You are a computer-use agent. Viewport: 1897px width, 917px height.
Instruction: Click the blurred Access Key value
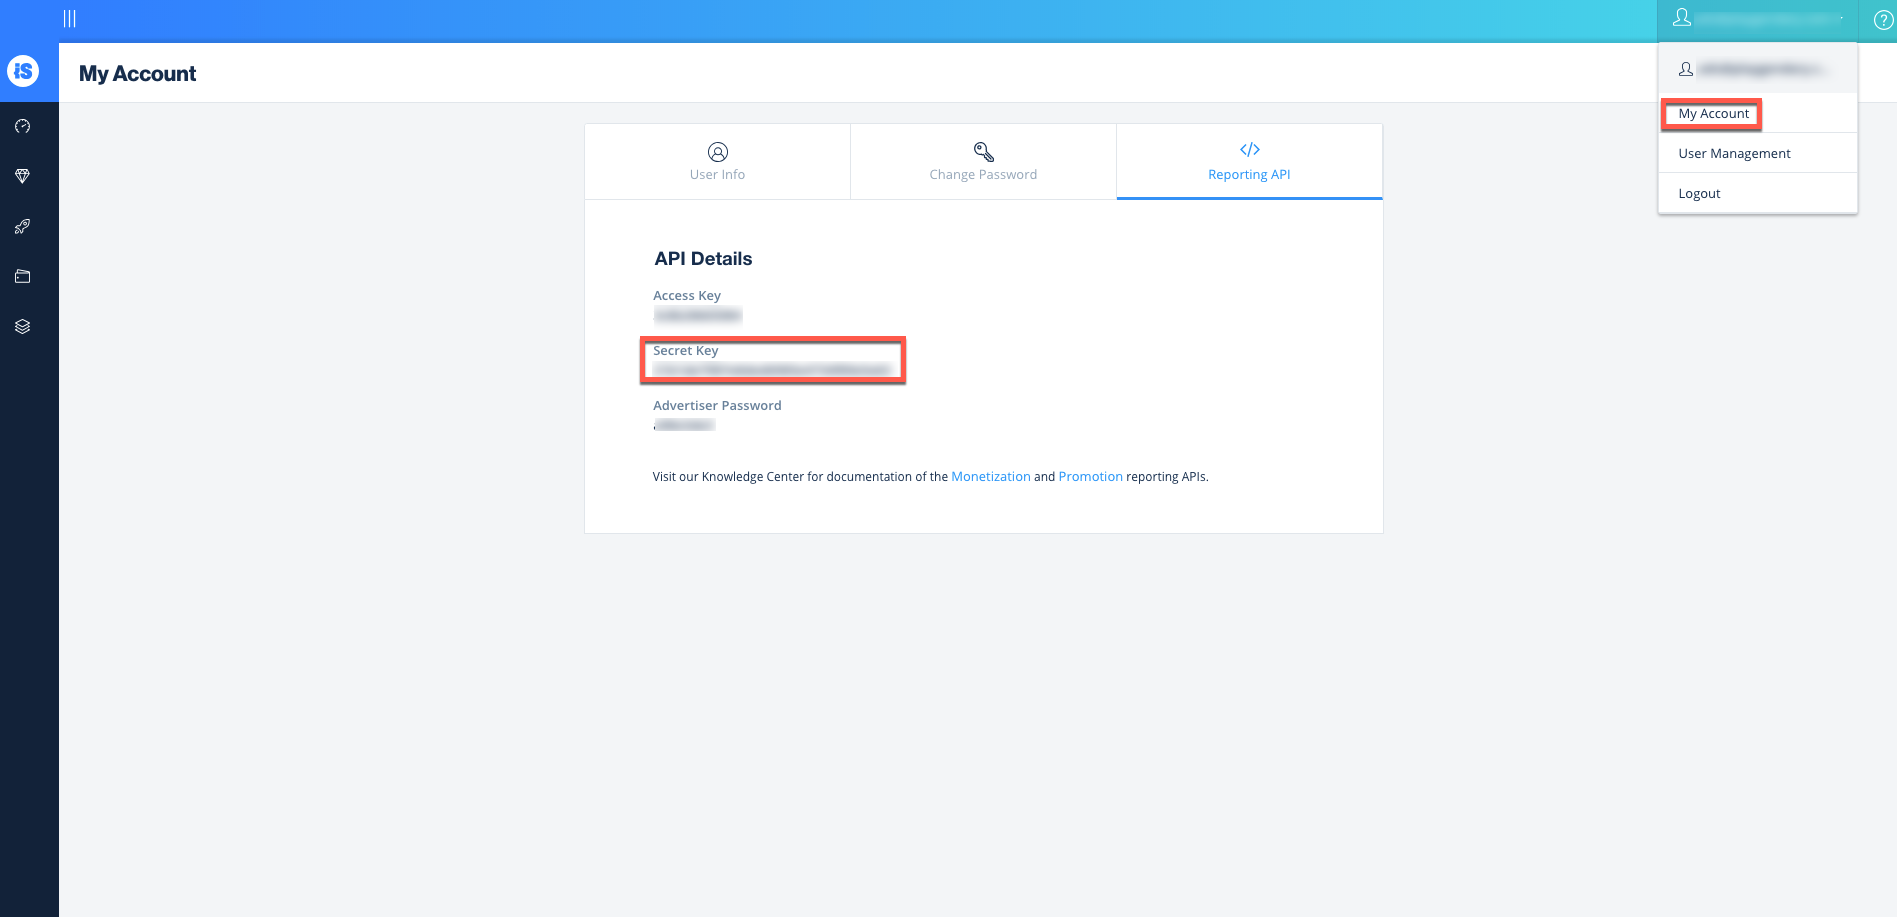[x=697, y=316]
